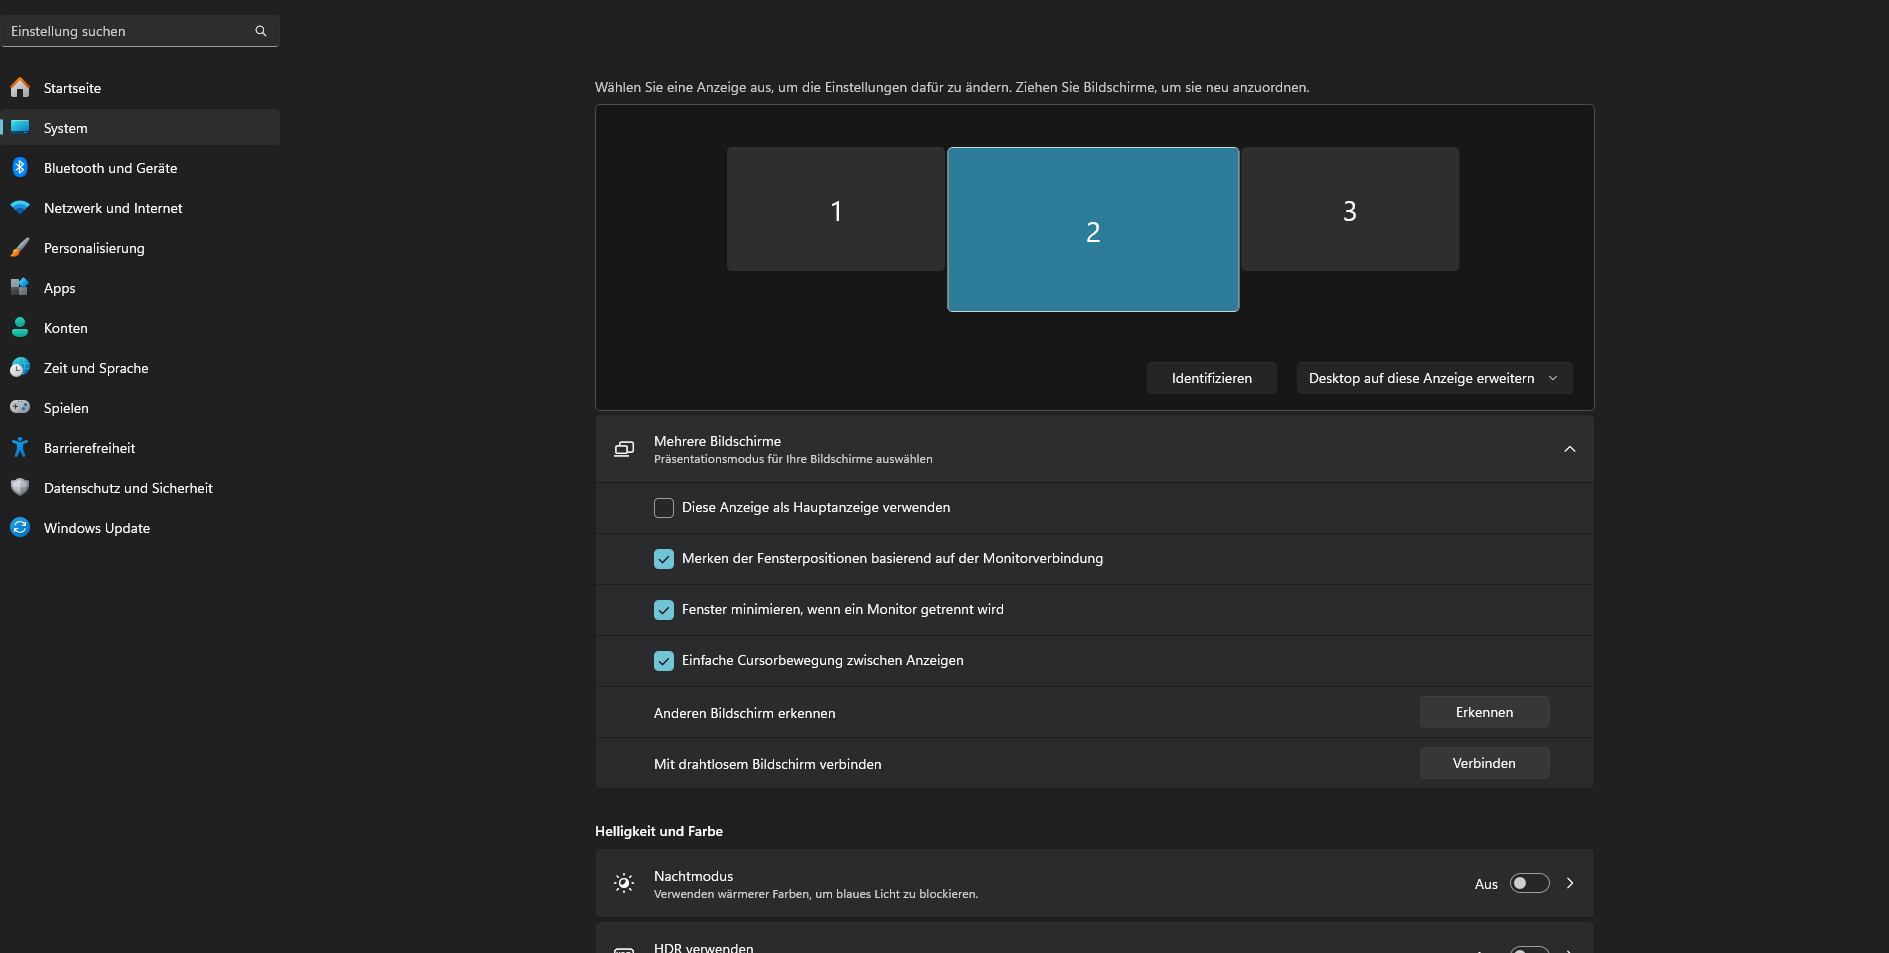Click the Anderen Bildschirm erkennen label
Screen dimensions: 1889x953
(744, 713)
